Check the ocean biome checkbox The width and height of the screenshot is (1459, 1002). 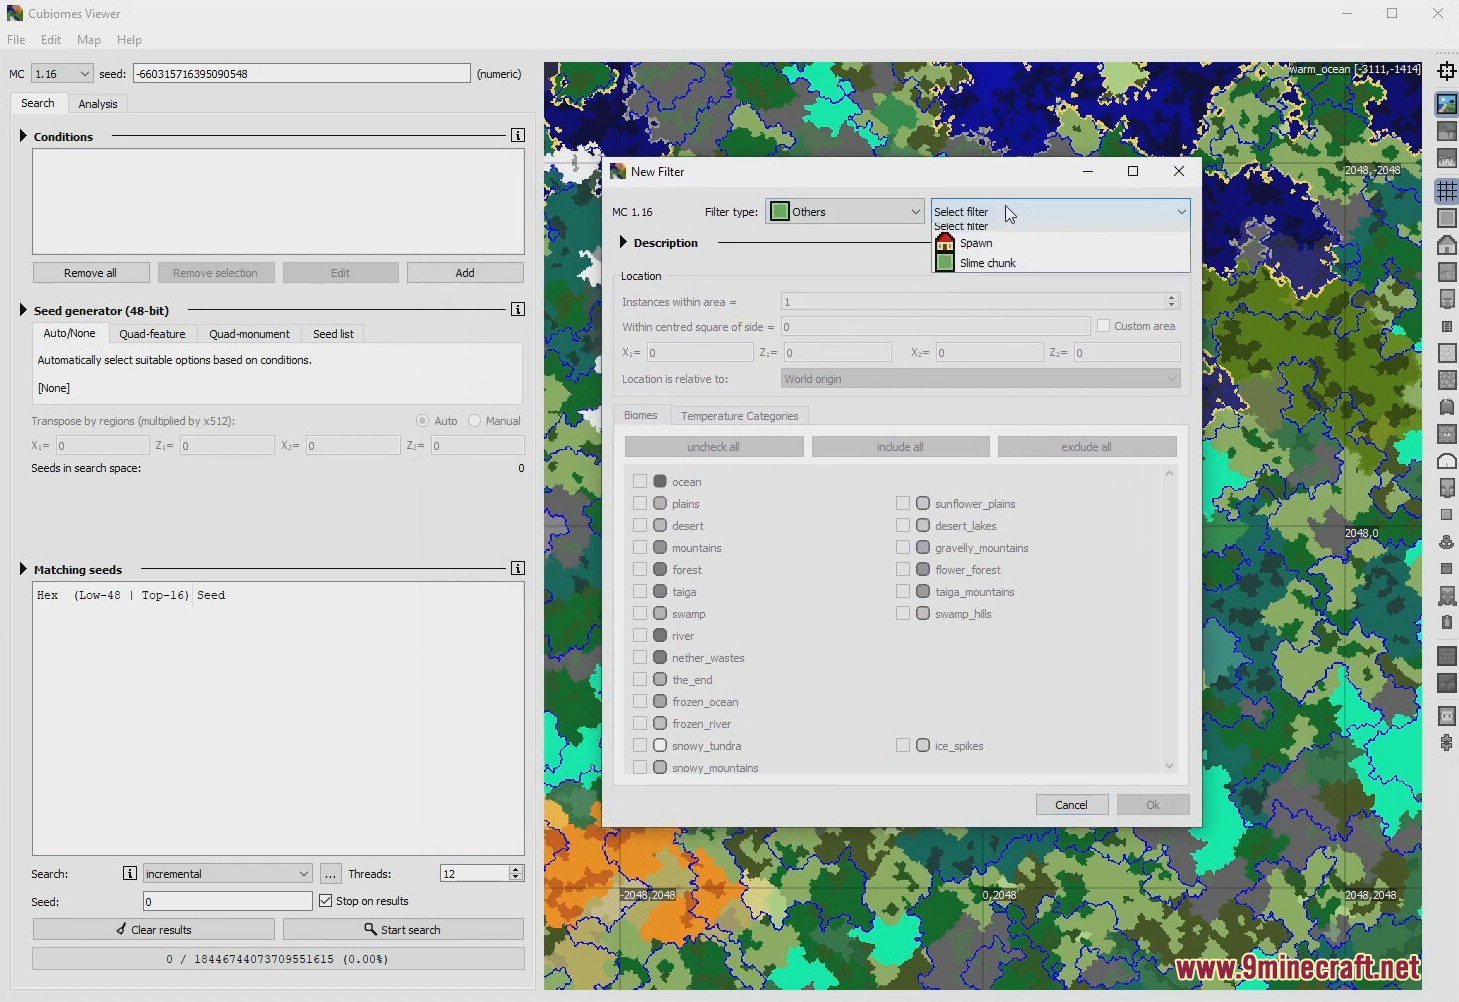pos(640,481)
